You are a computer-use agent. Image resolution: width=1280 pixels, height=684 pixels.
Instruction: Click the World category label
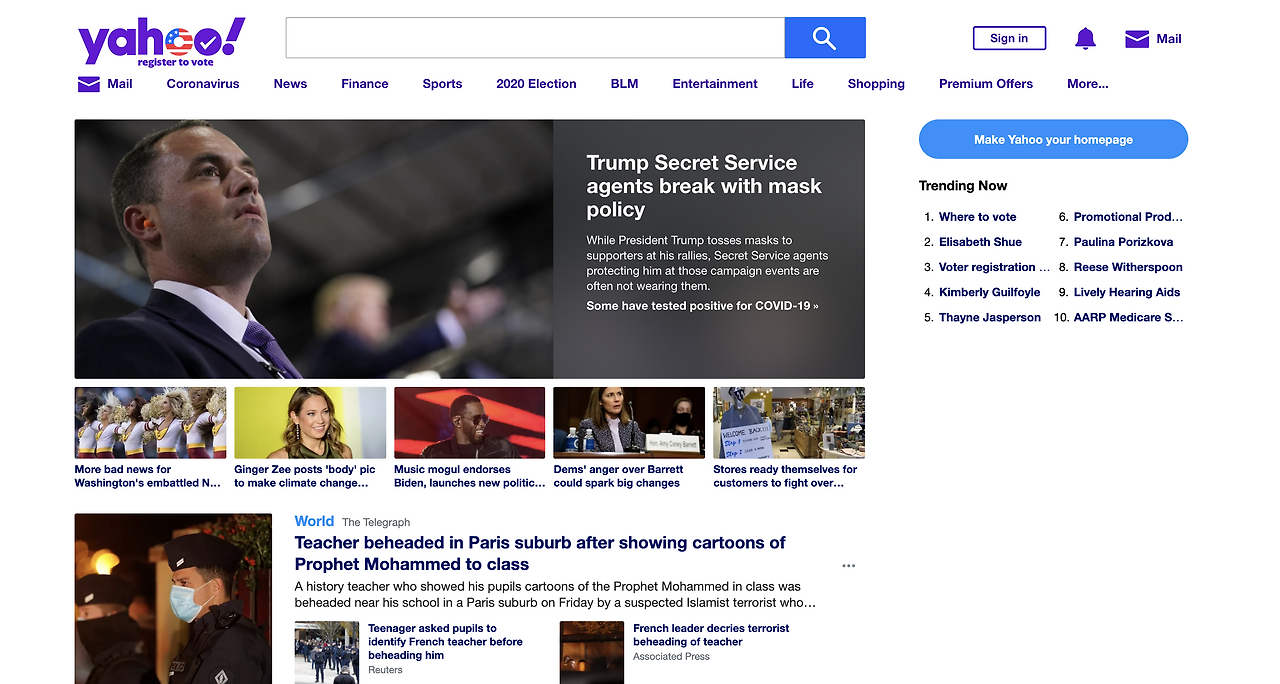(x=314, y=521)
